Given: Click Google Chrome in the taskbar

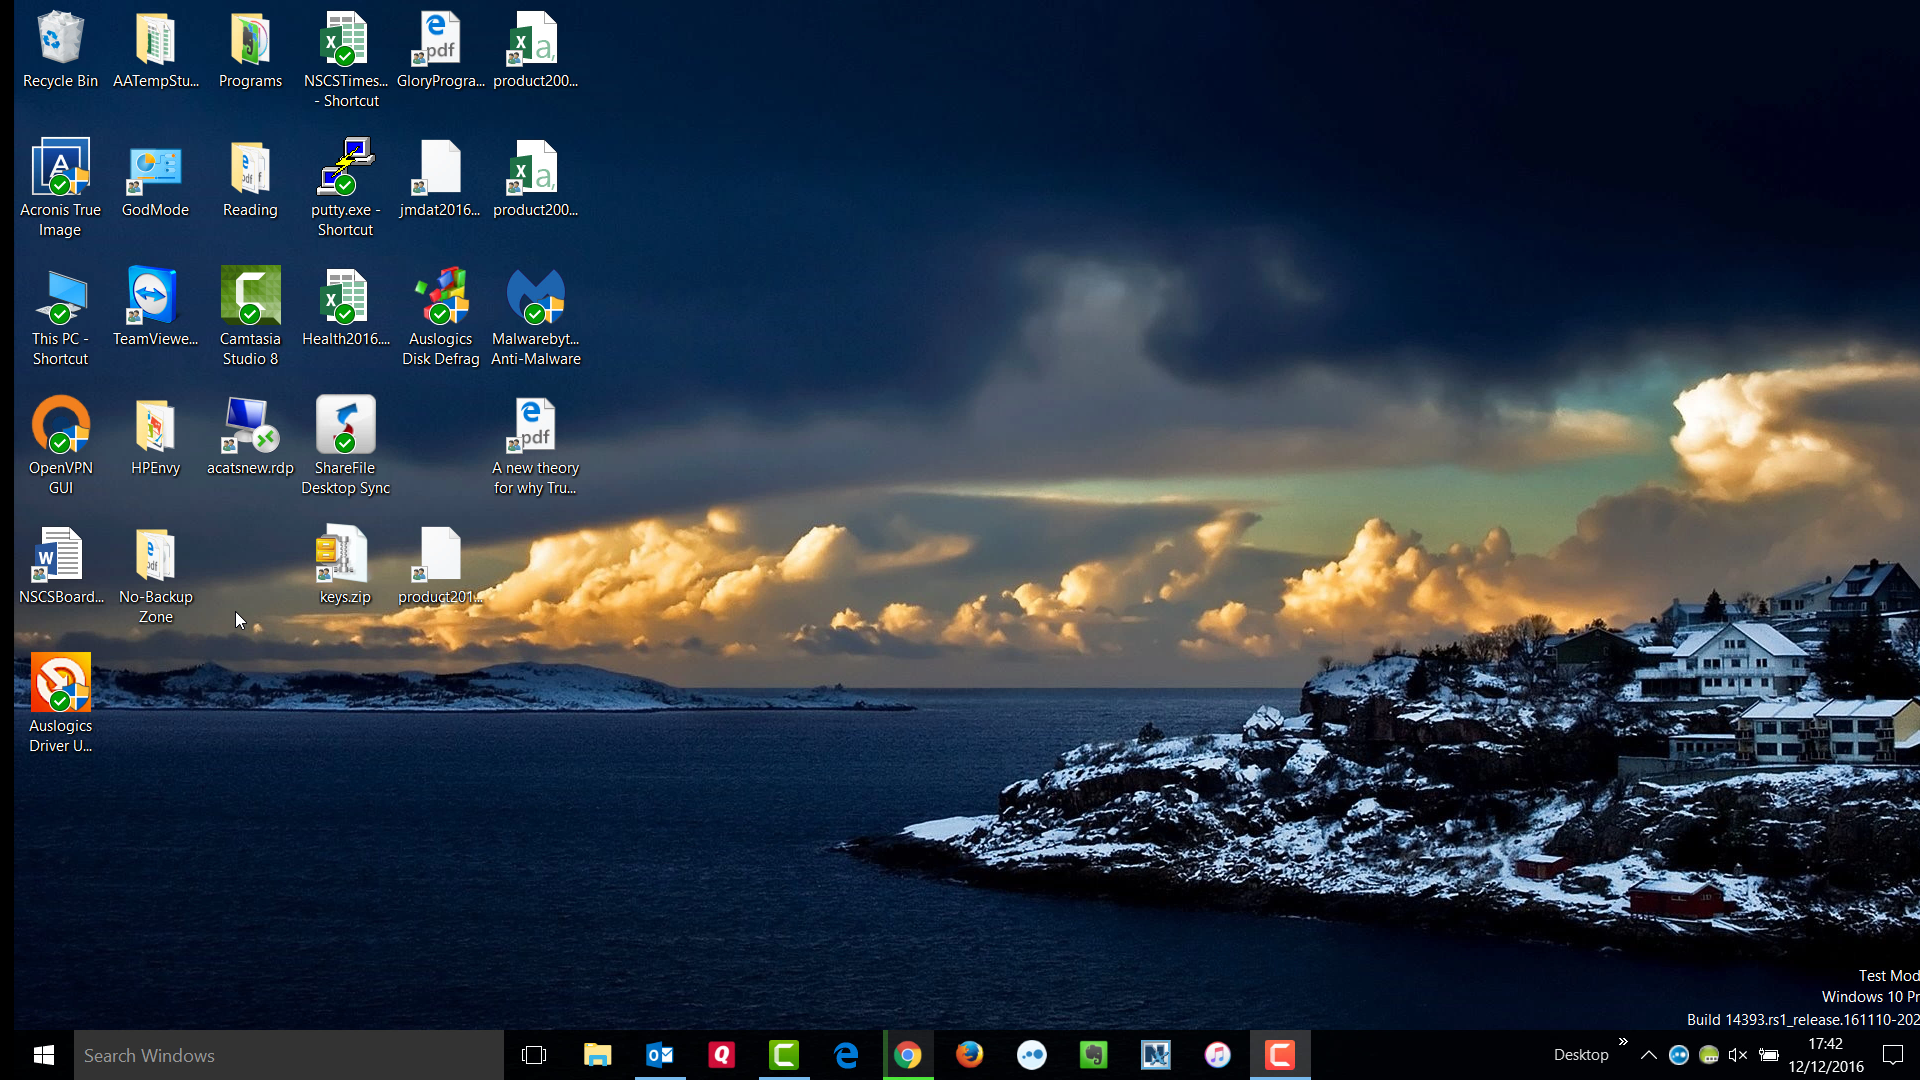Looking at the screenshot, I should click(x=908, y=1055).
